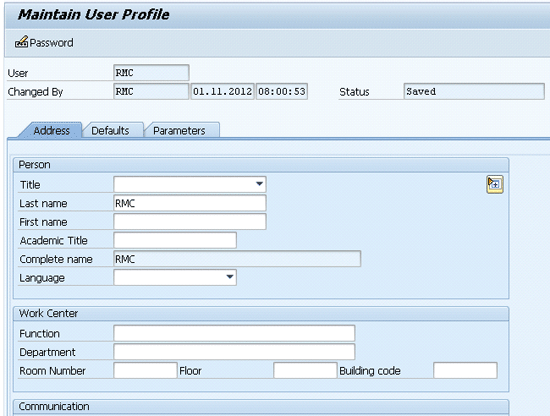The width and height of the screenshot is (550, 416).
Task: Open the Parameters tab
Action: point(179,130)
